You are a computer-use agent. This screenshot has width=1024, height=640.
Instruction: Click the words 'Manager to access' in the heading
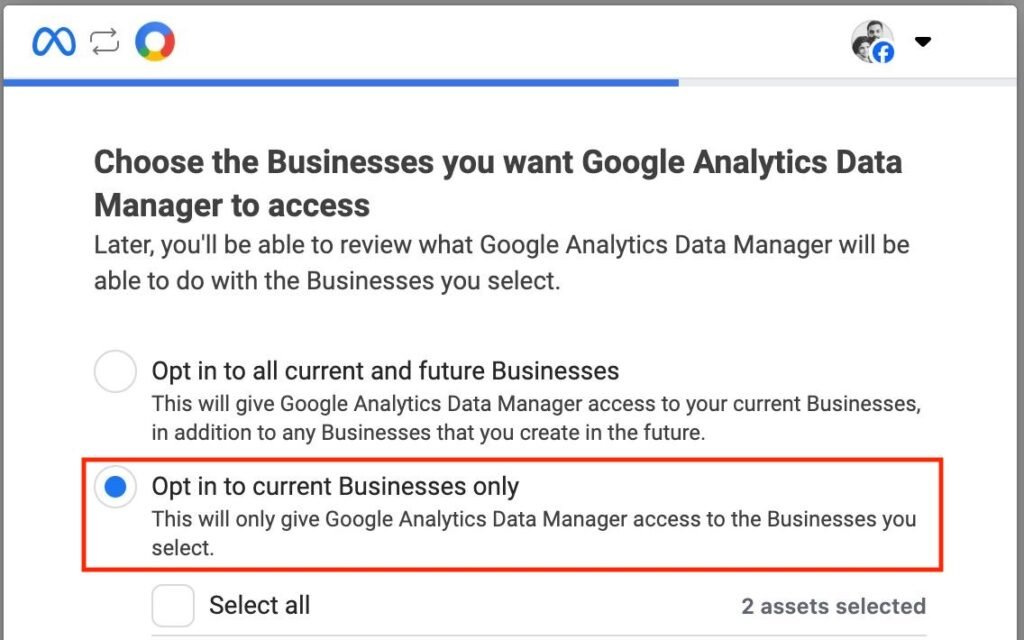pos(231,206)
